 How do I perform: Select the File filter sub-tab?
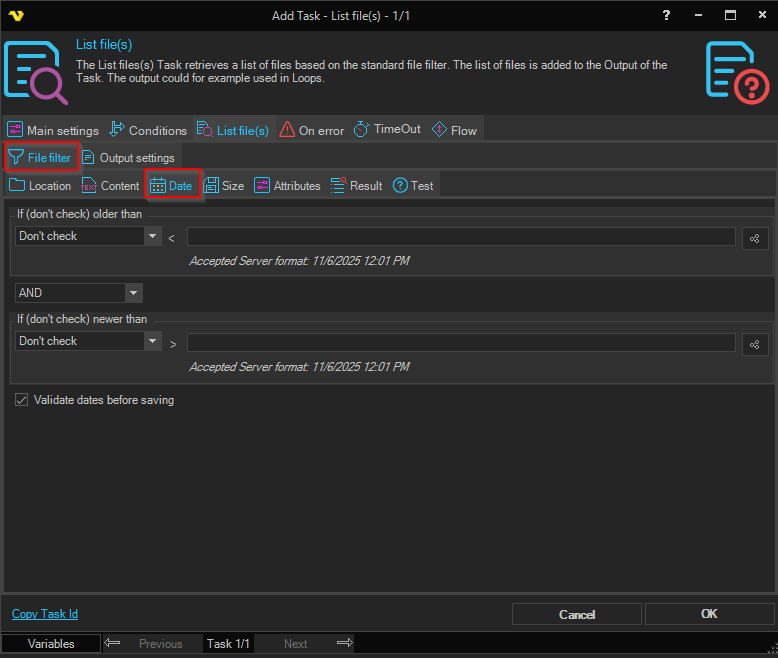click(41, 157)
